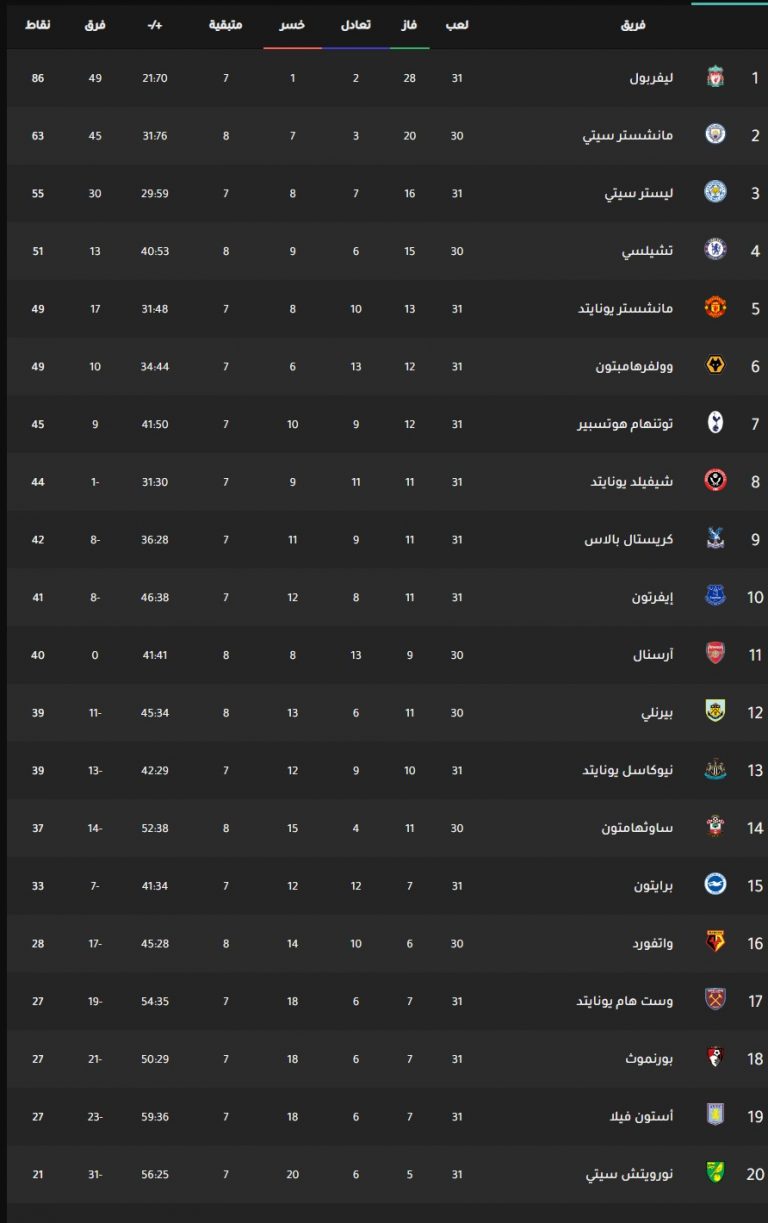
Task: Sort by فاز wins column header
Action: coord(410,24)
